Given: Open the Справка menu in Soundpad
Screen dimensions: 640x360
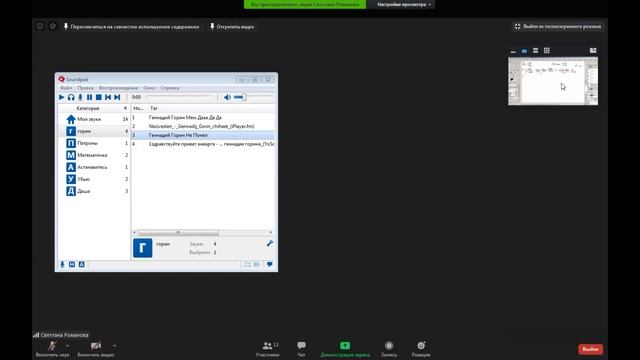Looking at the screenshot, I should click(170, 88).
